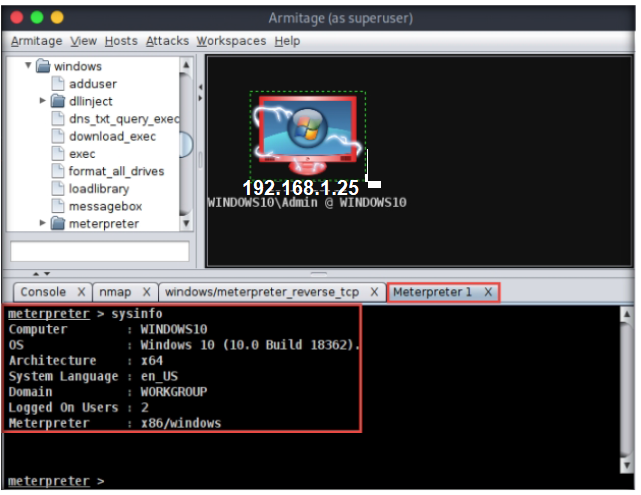Click console scrollbar down arrow
The width and height of the screenshot is (641, 495).
click(x=627, y=465)
